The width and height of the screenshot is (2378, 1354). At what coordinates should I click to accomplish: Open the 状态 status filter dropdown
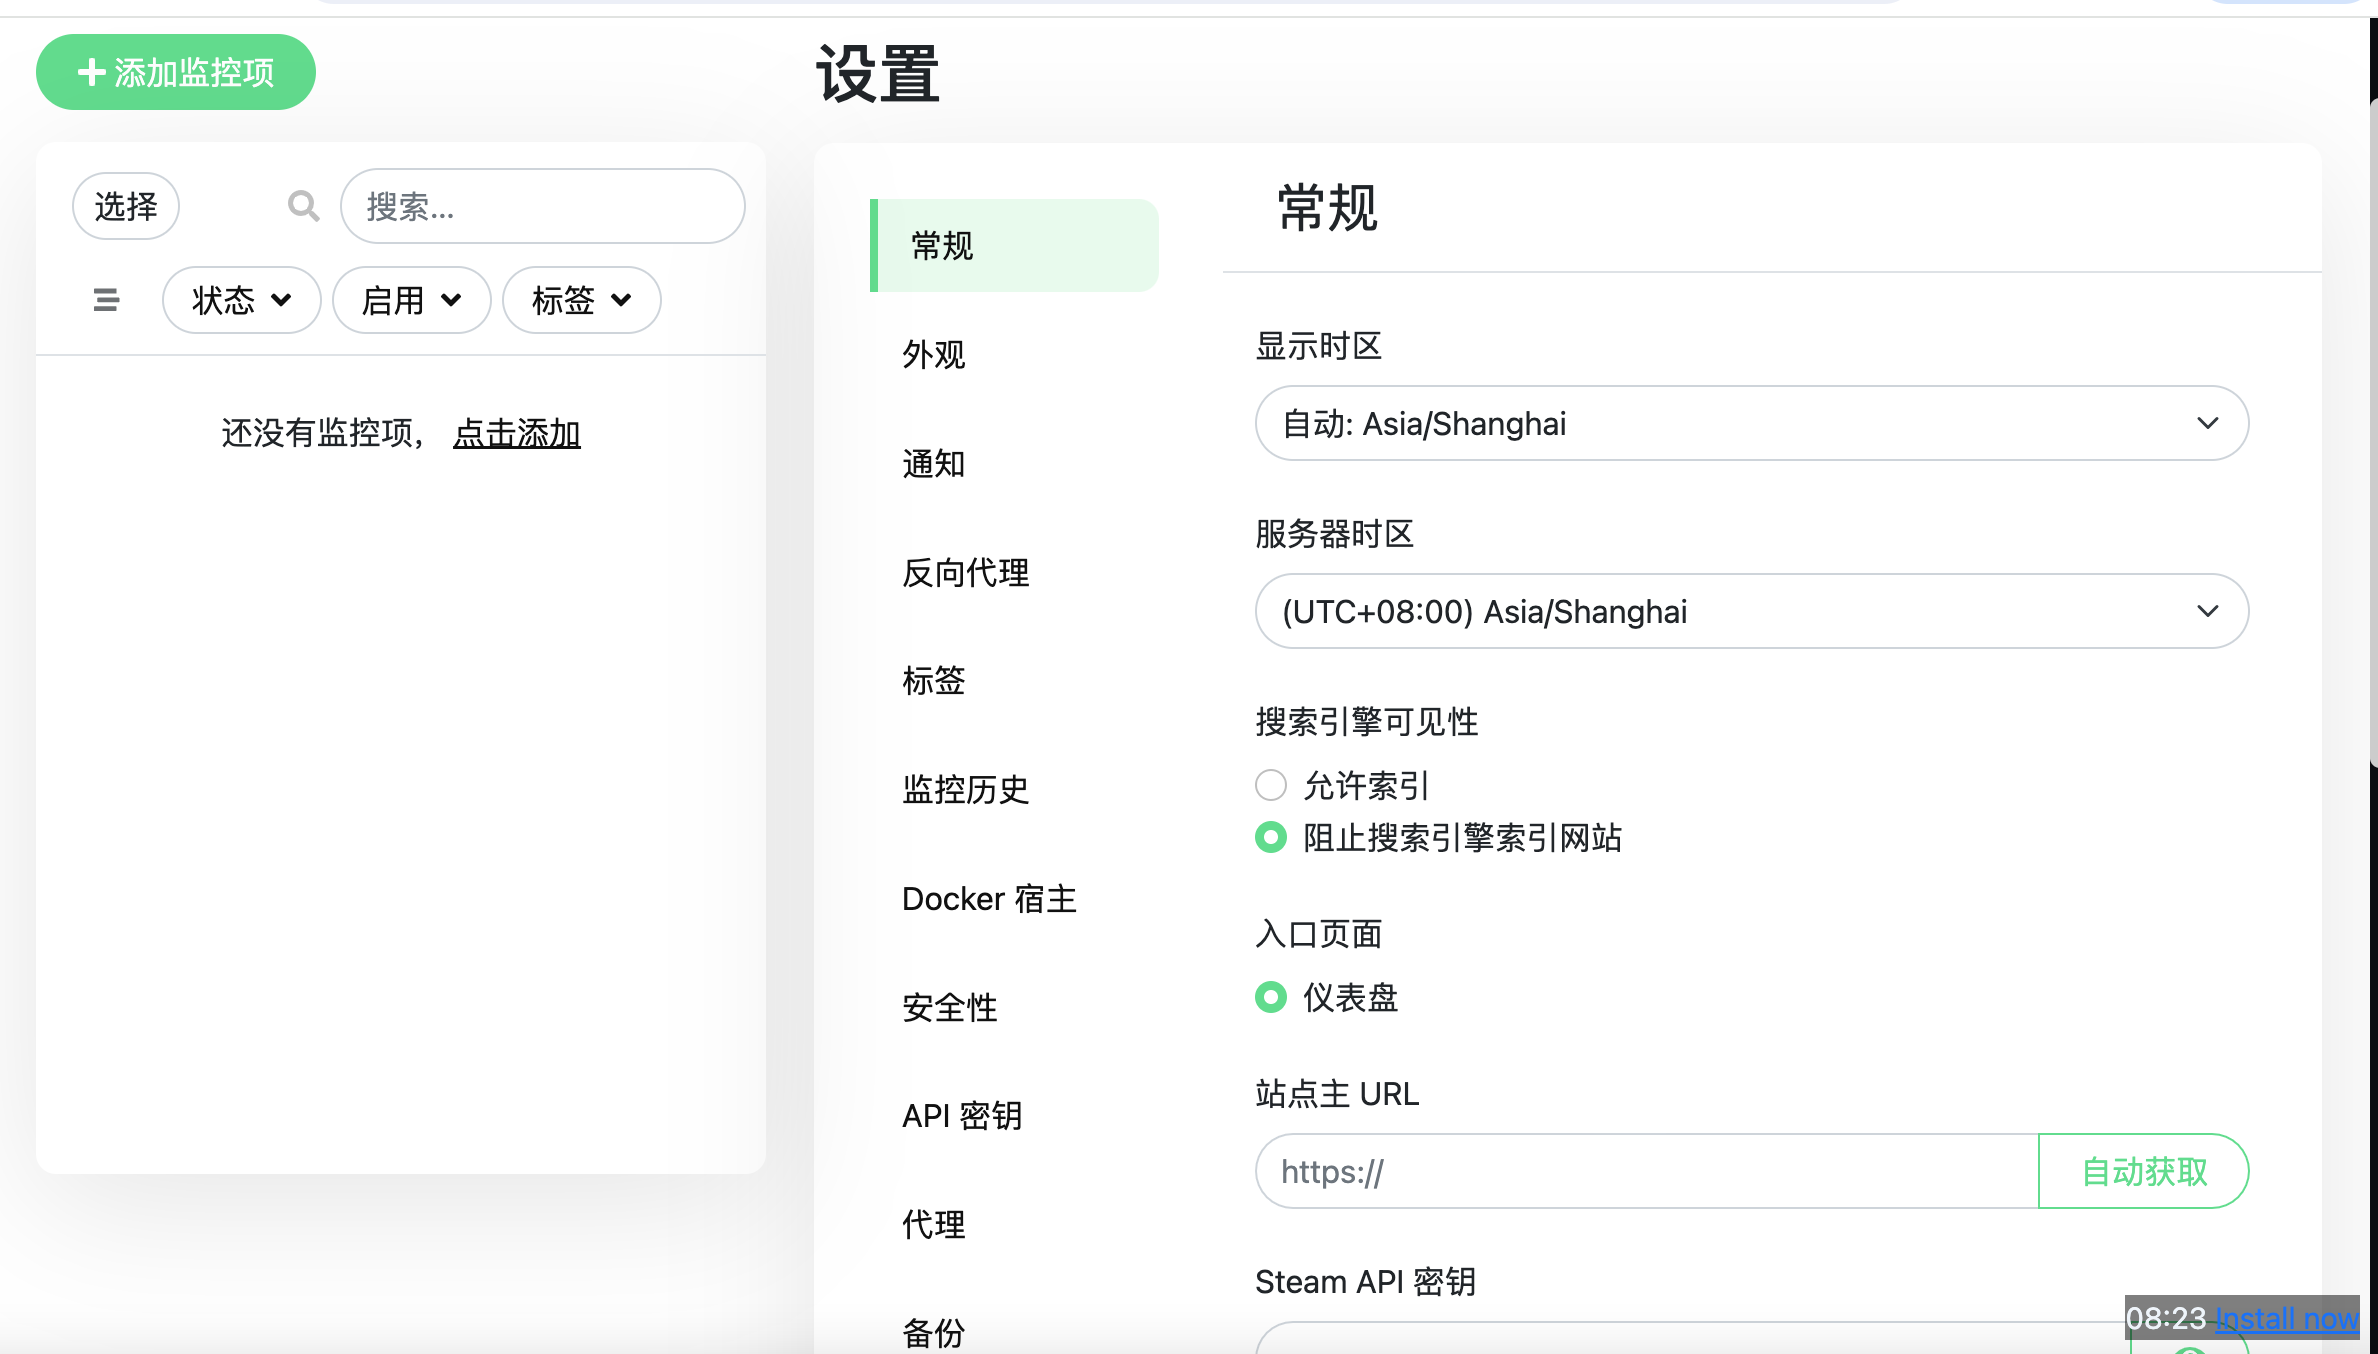241,300
